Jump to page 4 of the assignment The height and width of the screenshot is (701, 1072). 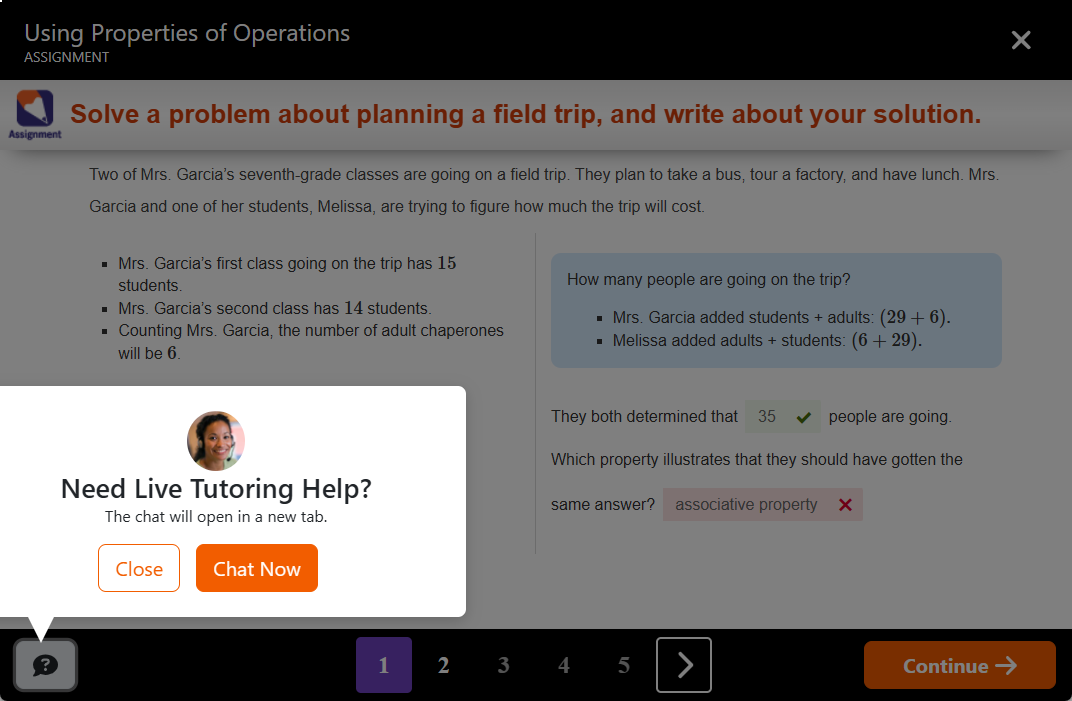click(x=564, y=665)
